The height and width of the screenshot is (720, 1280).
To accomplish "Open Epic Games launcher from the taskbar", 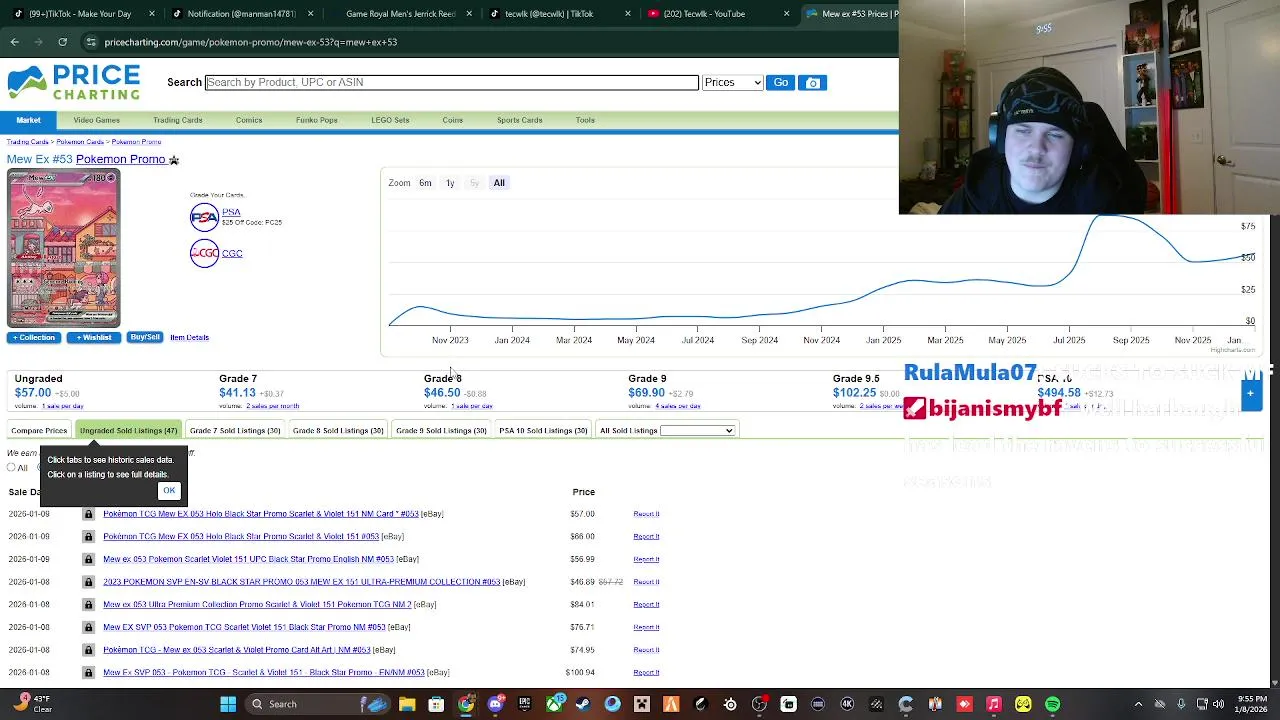I will [524, 704].
